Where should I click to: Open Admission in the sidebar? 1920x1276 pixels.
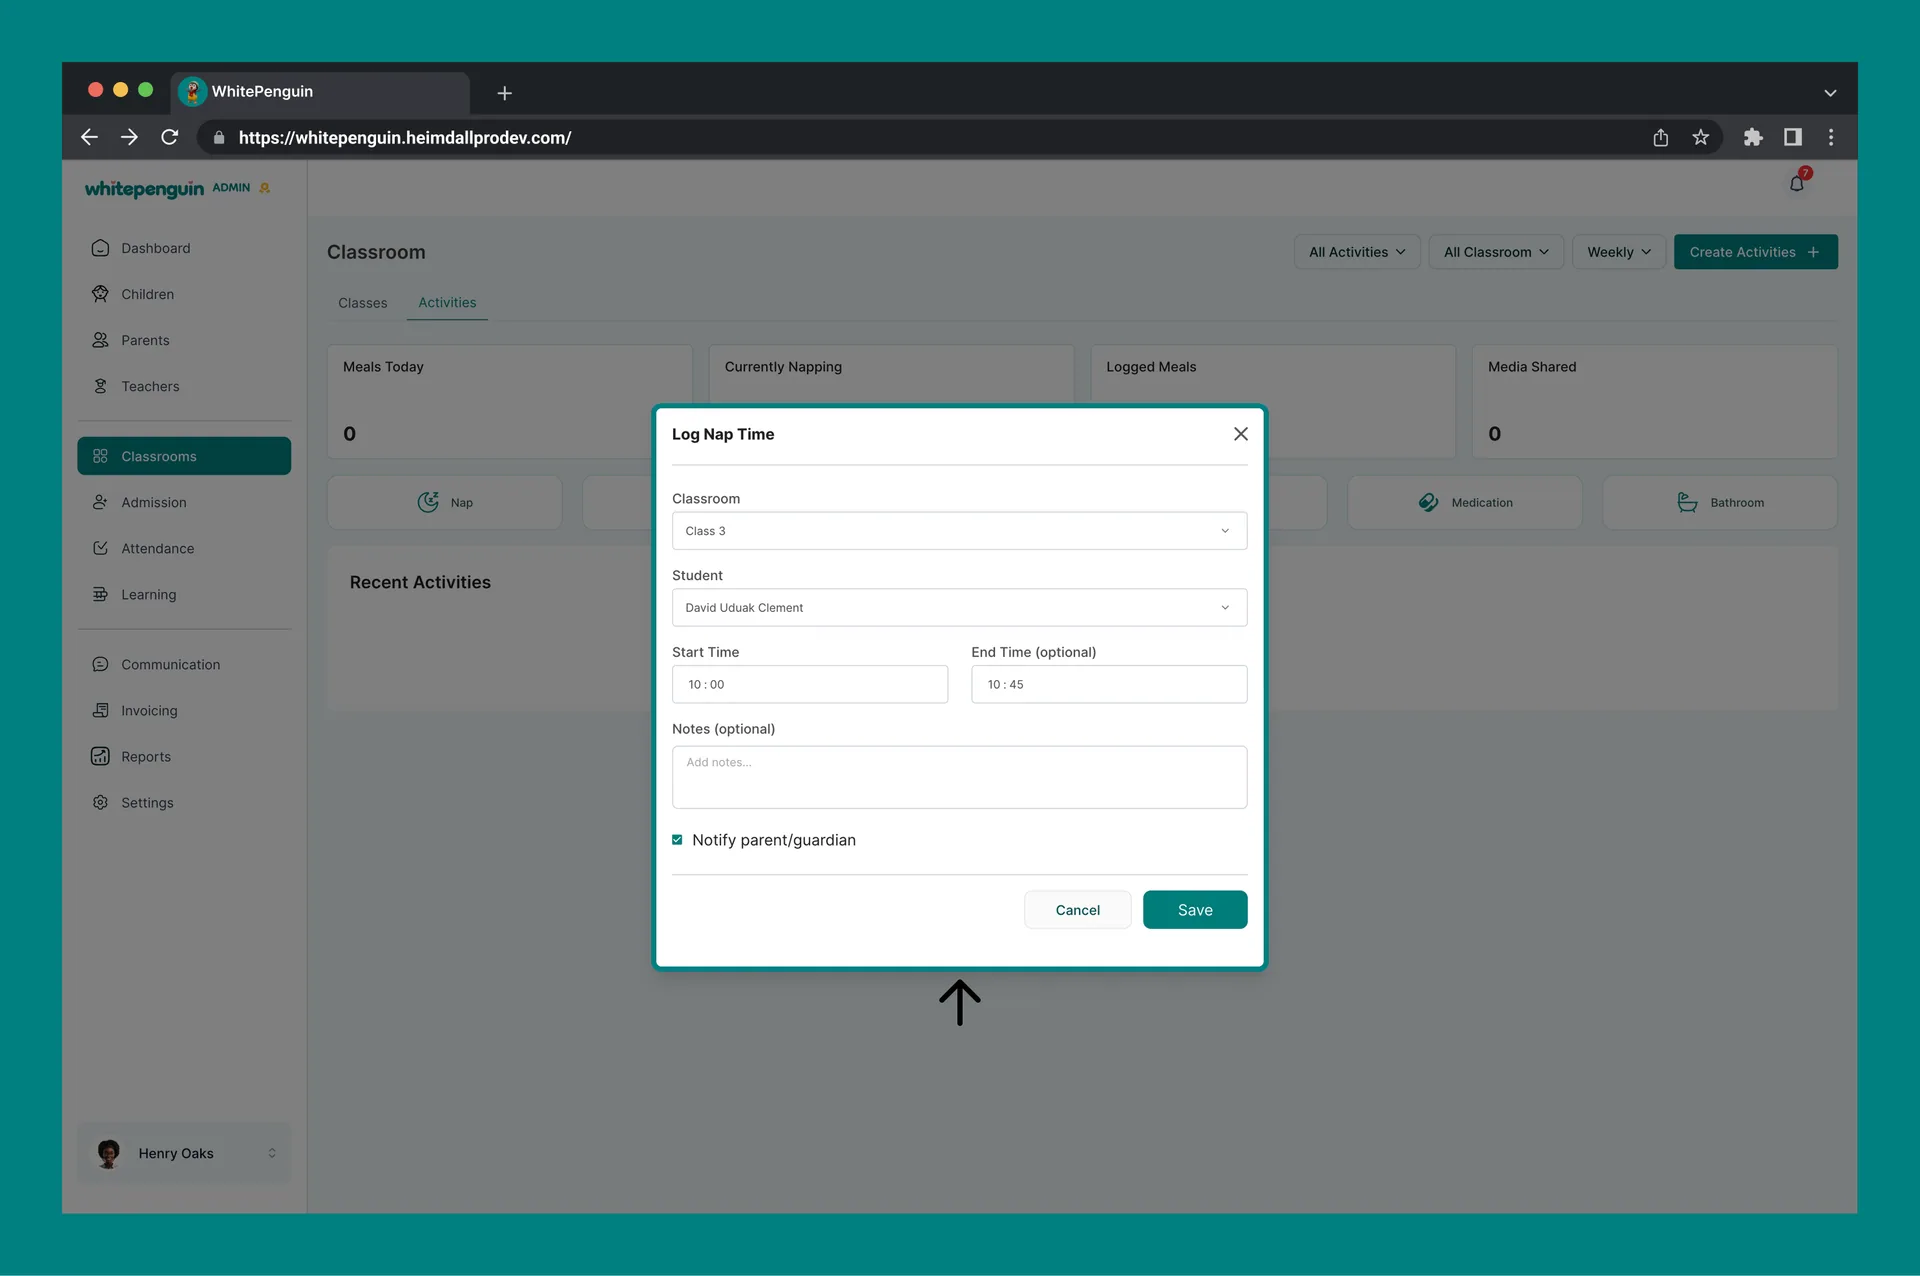point(184,502)
